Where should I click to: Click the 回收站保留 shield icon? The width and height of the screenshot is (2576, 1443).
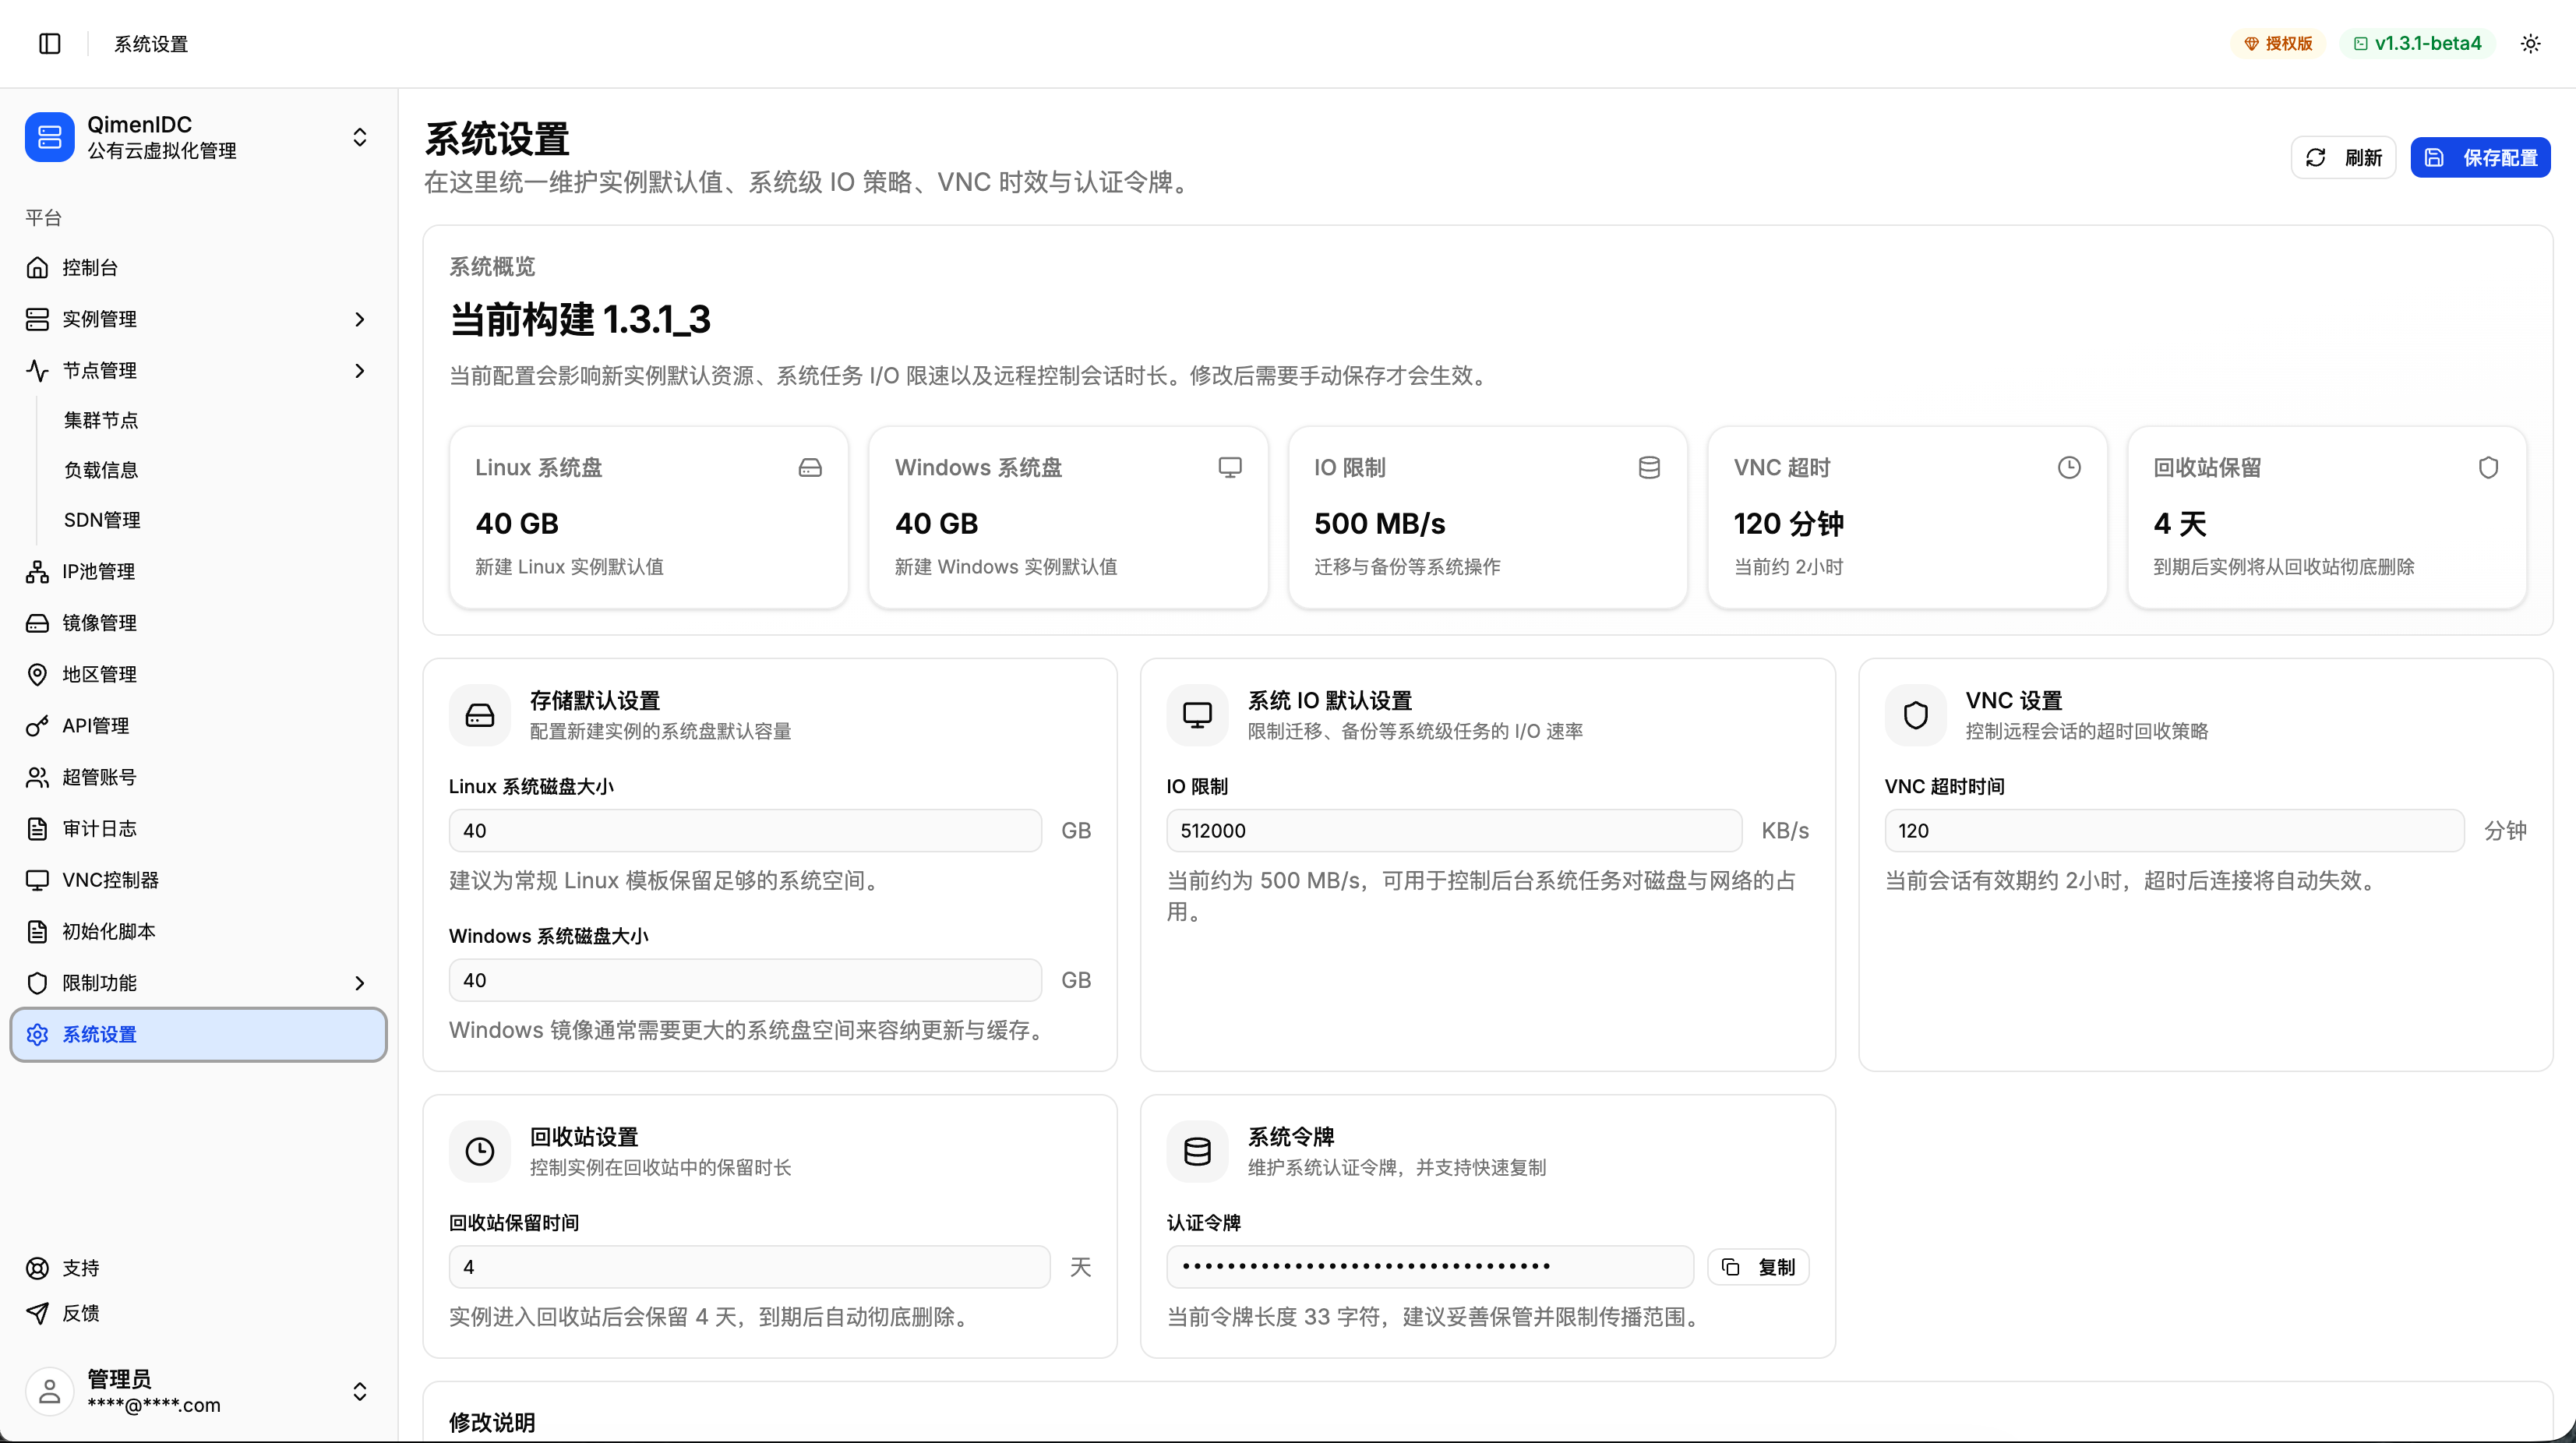(x=2488, y=467)
